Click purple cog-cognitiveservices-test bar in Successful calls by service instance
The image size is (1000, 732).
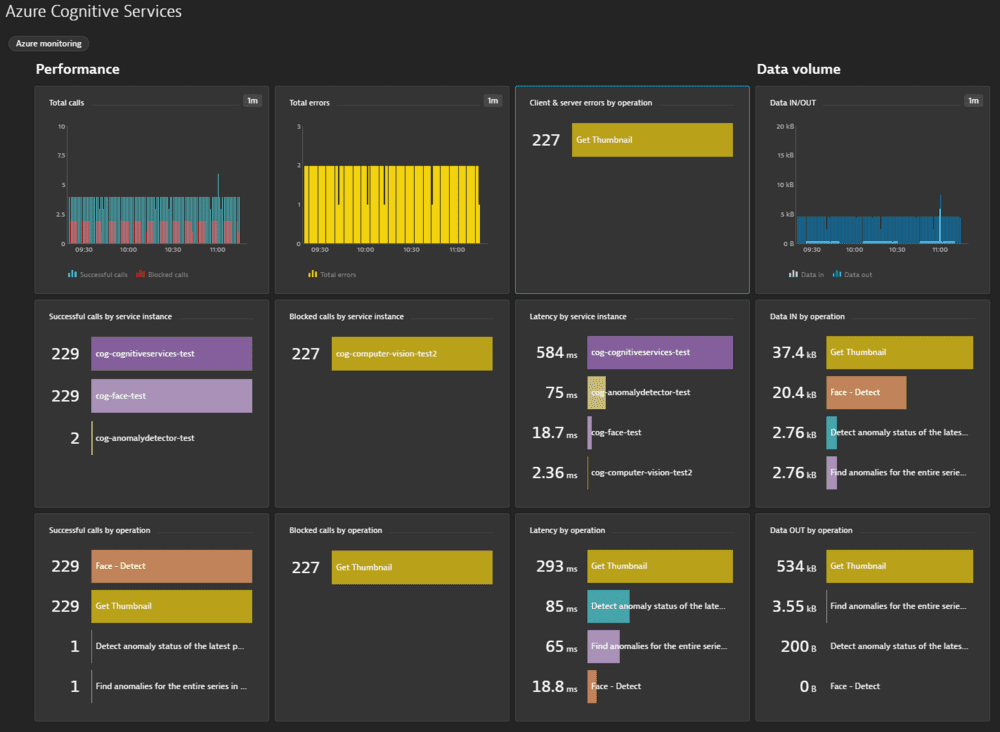pos(171,353)
